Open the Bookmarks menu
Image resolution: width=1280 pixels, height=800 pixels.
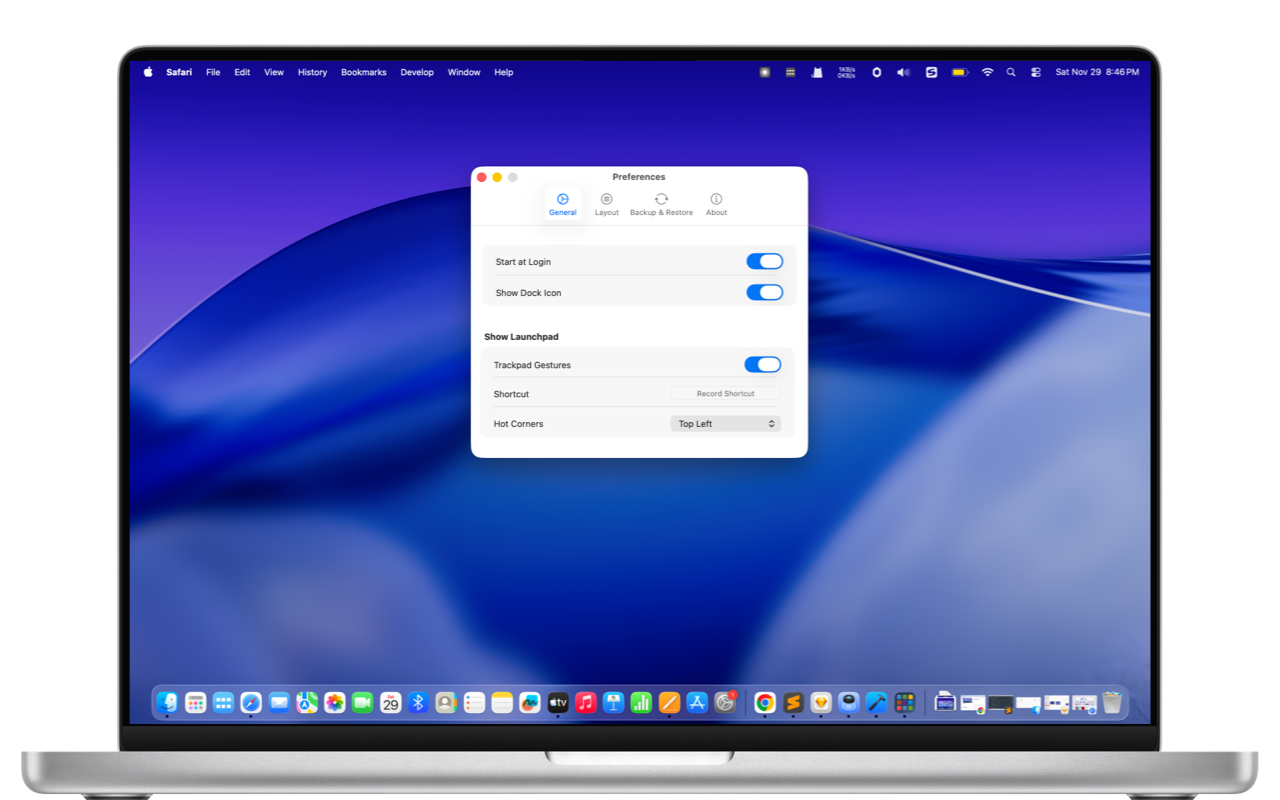click(x=363, y=72)
